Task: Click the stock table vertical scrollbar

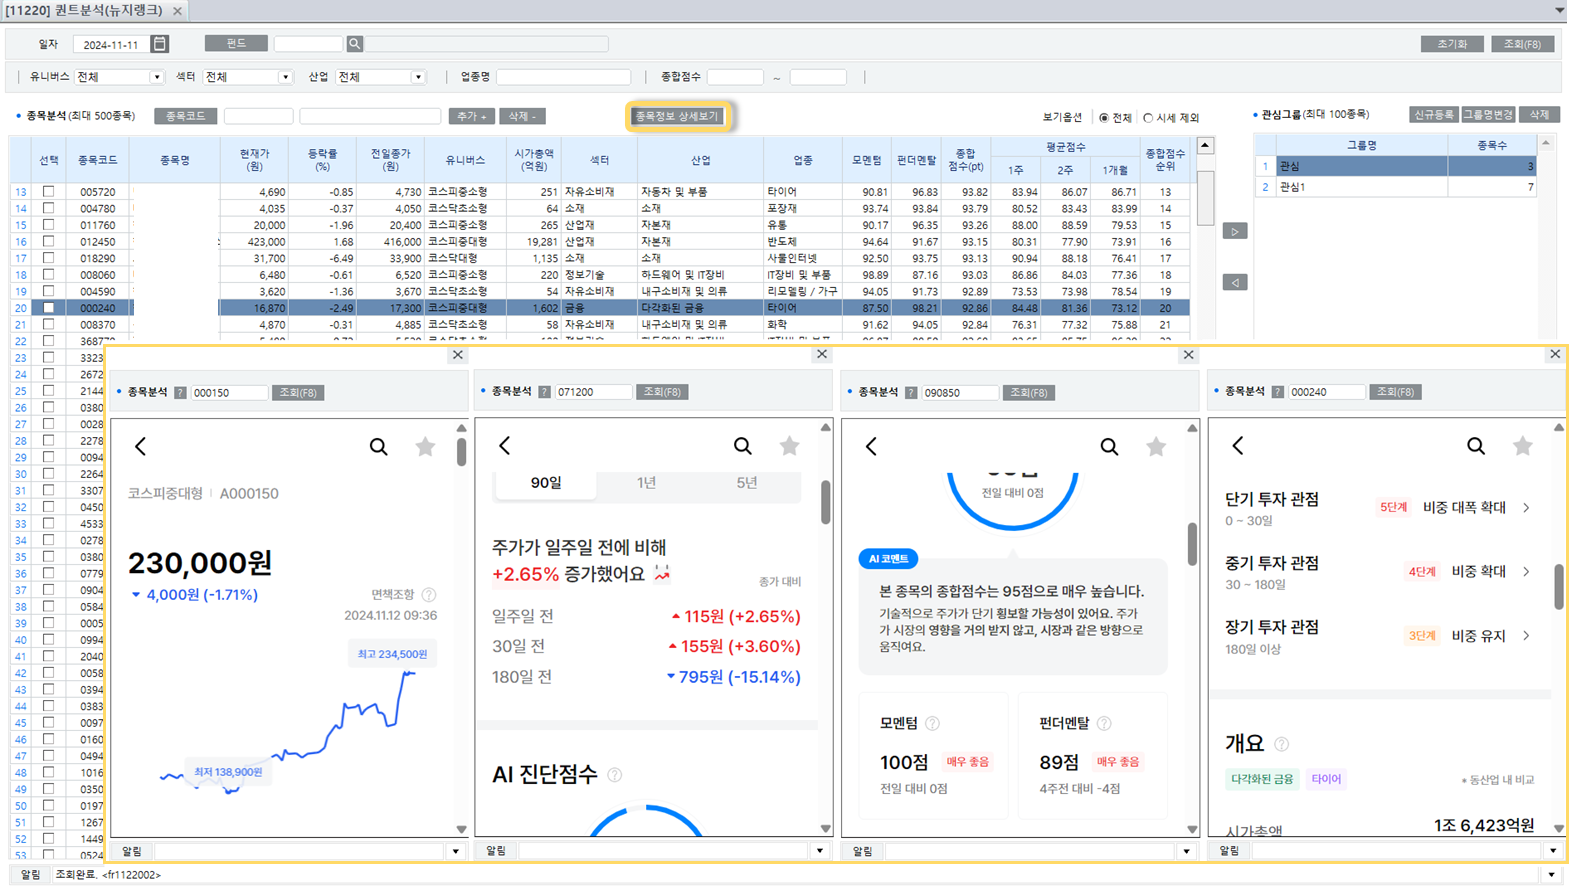Action: click(1205, 200)
